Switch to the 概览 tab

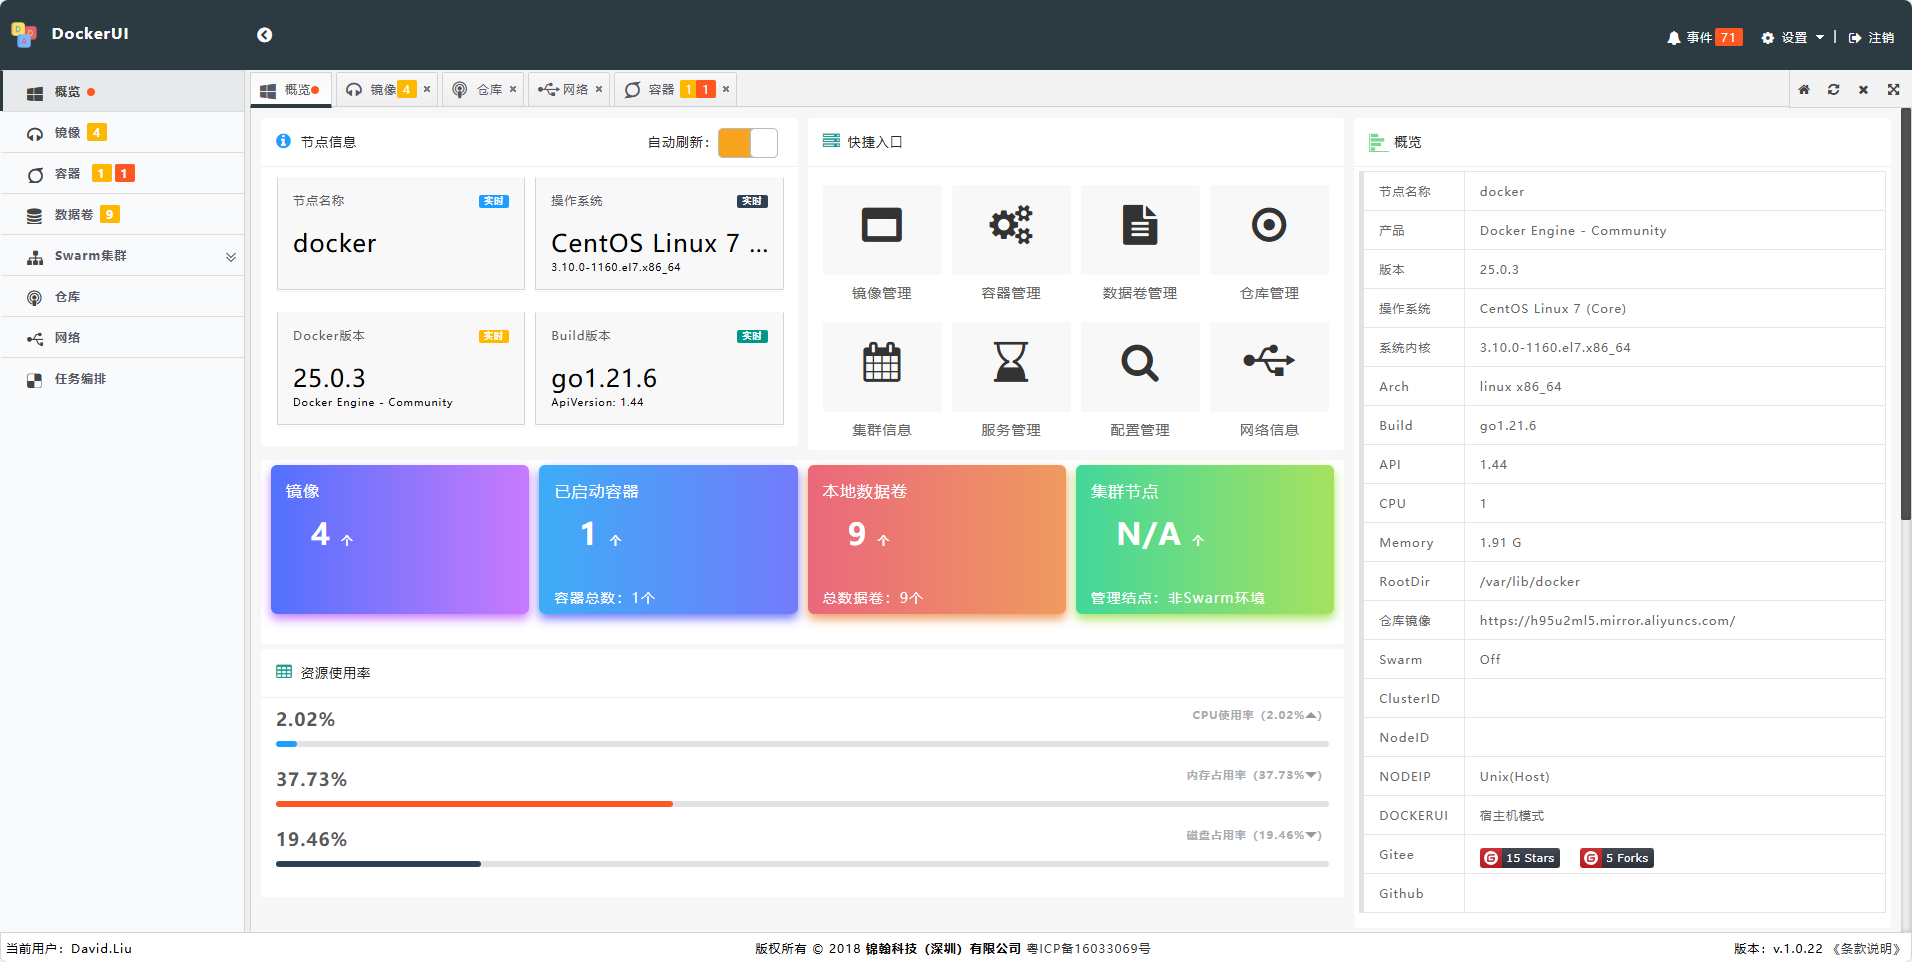point(291,90)
